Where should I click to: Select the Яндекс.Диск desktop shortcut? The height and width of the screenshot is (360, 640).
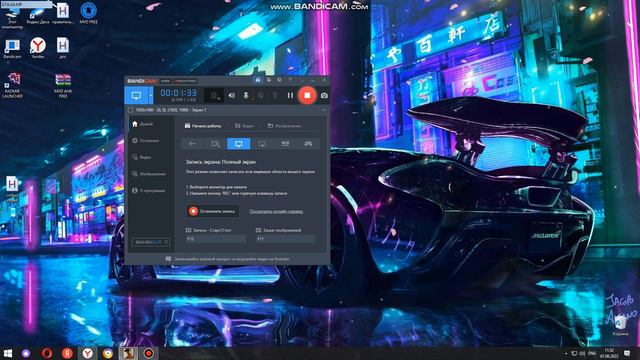(38, 16)
